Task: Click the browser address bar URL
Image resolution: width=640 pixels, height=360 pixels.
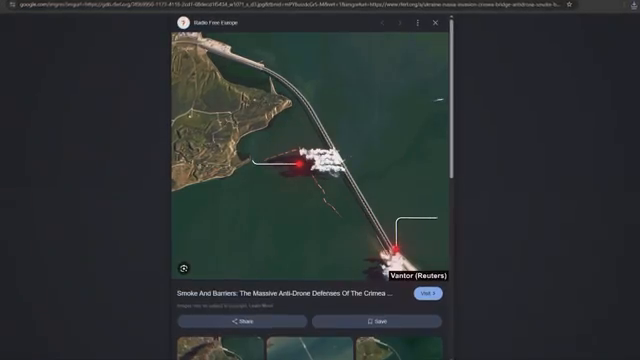Action: click(290, 4)
